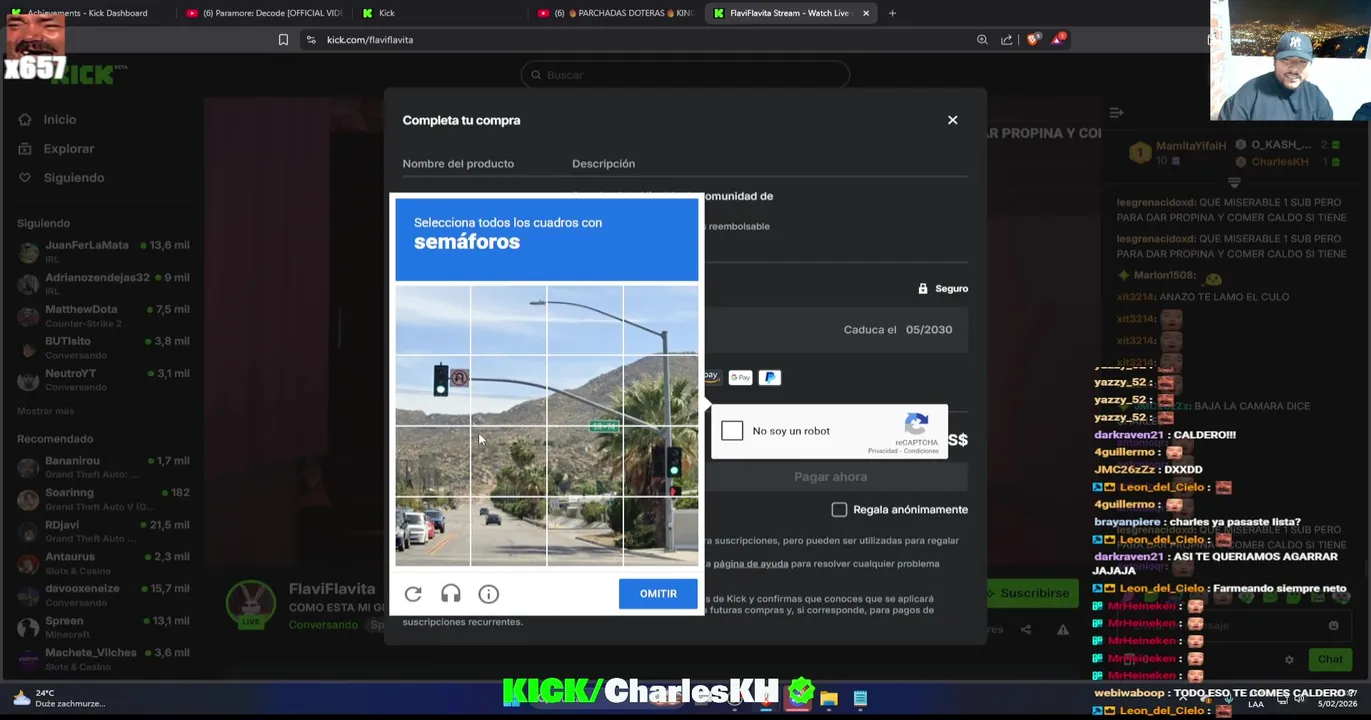Go to Inicio in Kick sidebar
The image size is (1371, 720).
[60, 119]
